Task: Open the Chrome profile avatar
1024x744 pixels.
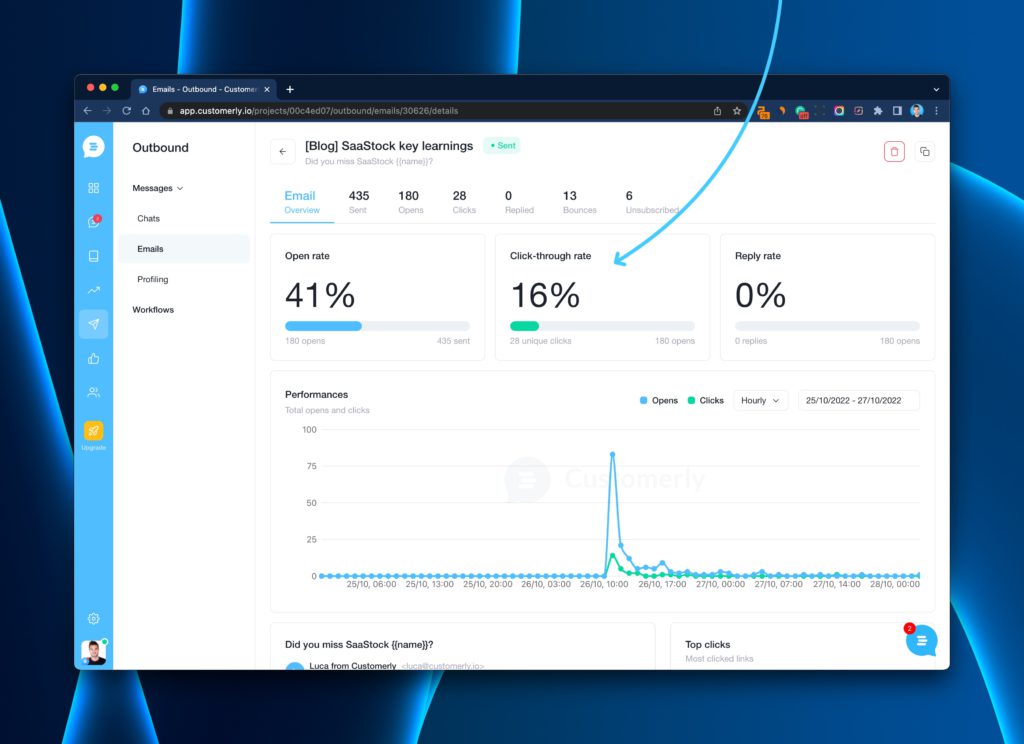Action: point(917,111)
